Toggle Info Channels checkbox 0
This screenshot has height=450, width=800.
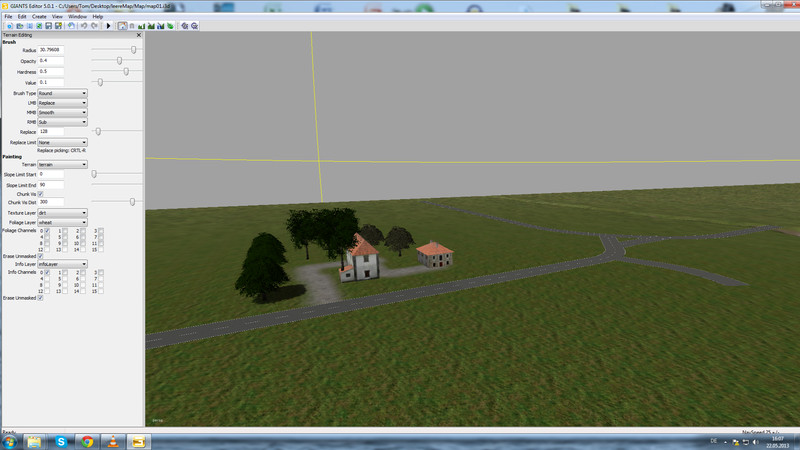click(47, 272)
